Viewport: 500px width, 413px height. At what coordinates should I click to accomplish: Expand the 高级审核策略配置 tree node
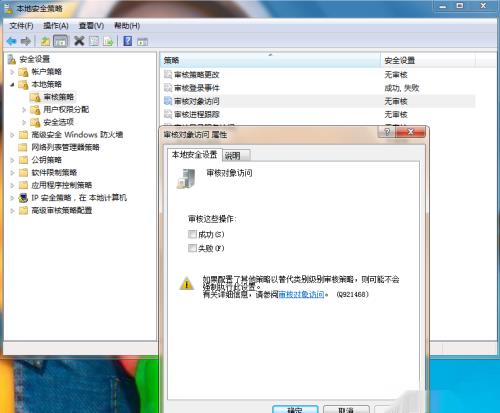[x=12, y=210]
